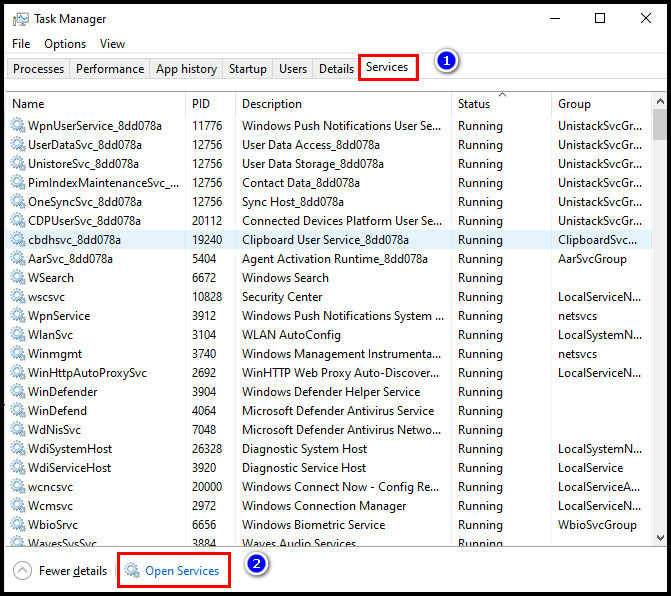Viewport: 671px width, 596px height.
Task: Click the WbioSvcGroup group cell
Action: pos(597,525)
